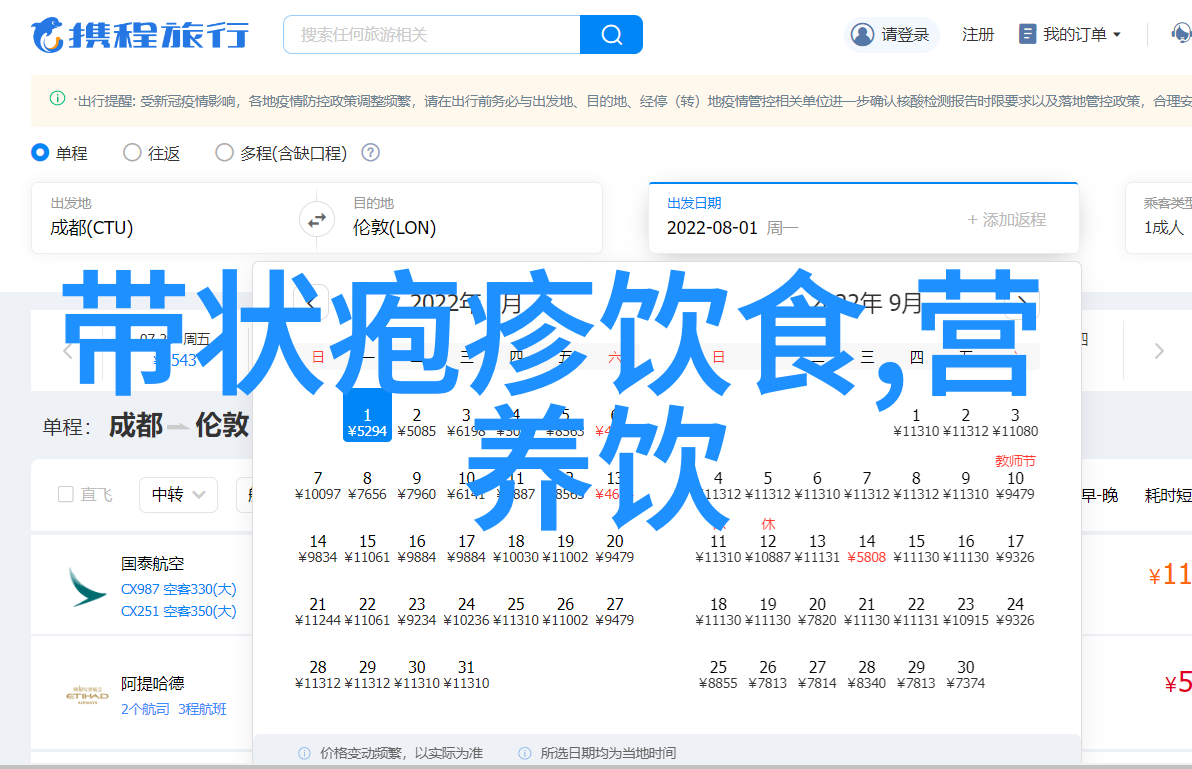Expand the 中转 filter dropdown
This screenshot has height=769, width=1192.
(x=178, y=494)
